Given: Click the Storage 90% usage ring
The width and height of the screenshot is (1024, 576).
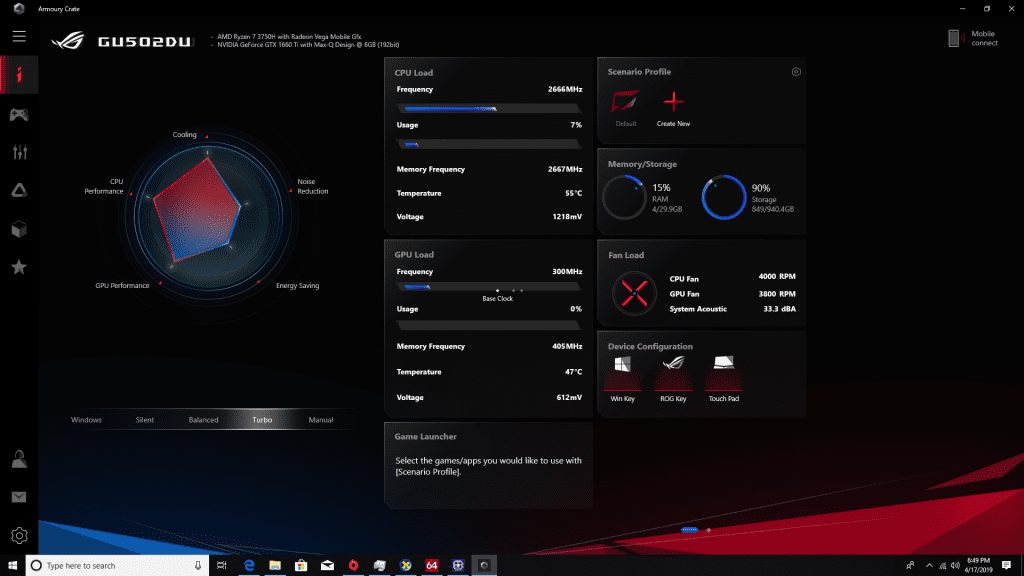Looking at the screenshot, I should click(724, 197).
